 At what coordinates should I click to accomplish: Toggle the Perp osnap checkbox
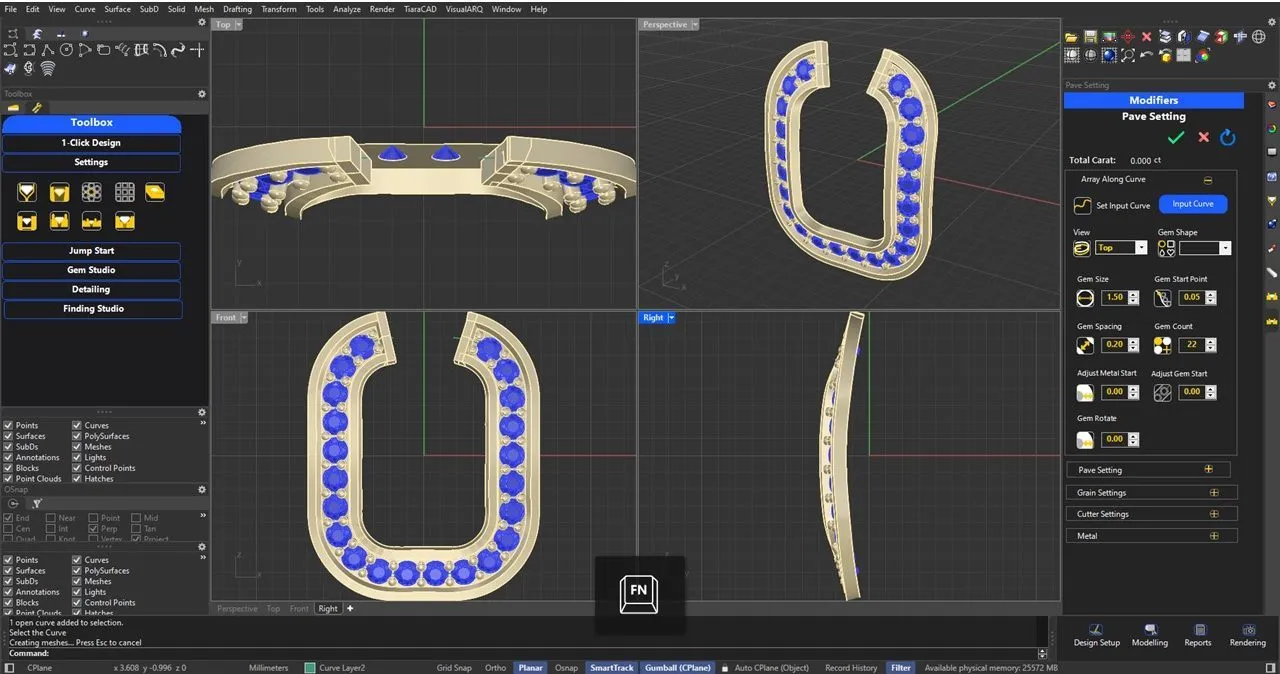(93, 529)
